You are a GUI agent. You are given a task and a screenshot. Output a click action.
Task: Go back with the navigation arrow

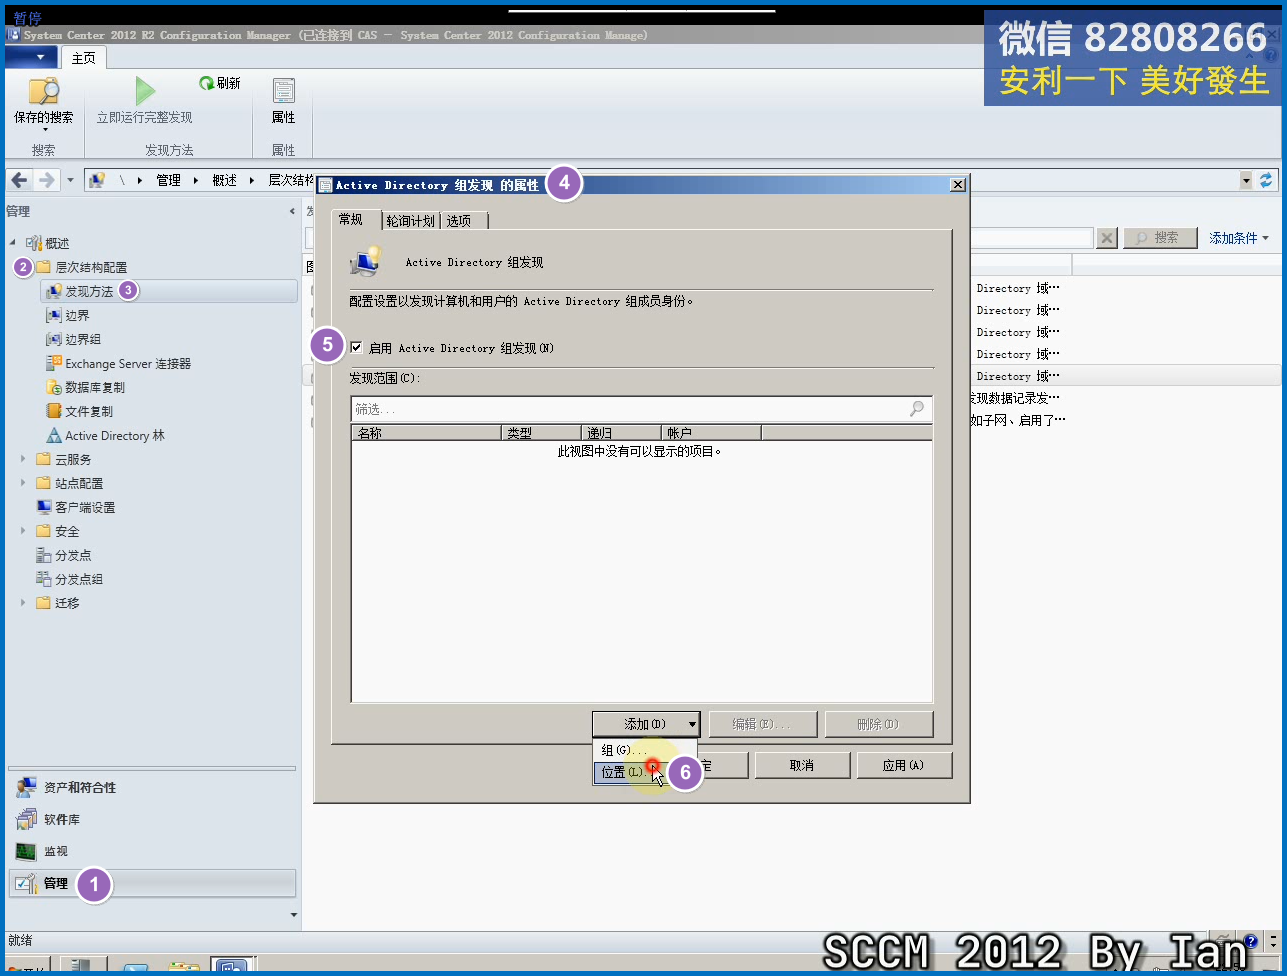pos(19,180)
